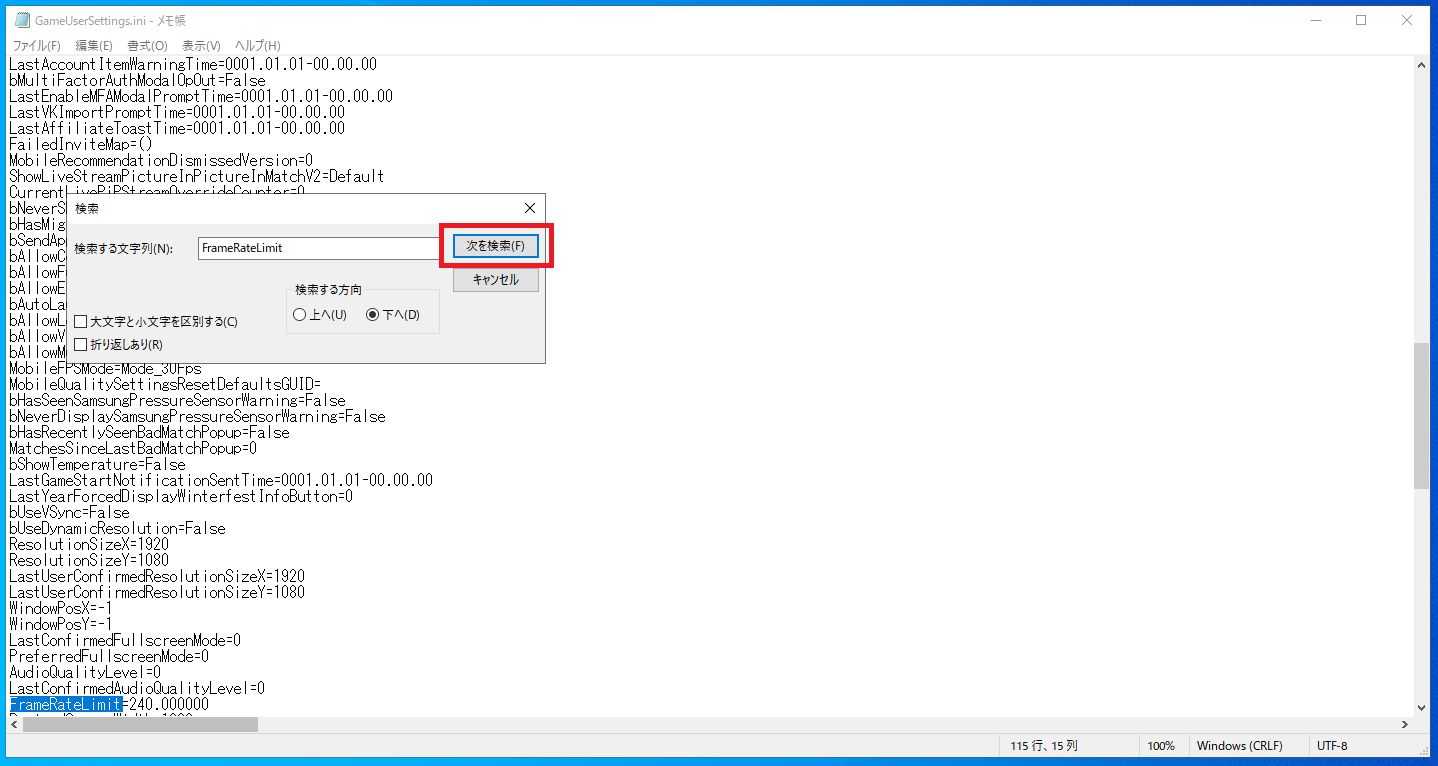Click the UTF-8 encoding status entry
The image size is (1438, 766).
tap(1333, 746)
